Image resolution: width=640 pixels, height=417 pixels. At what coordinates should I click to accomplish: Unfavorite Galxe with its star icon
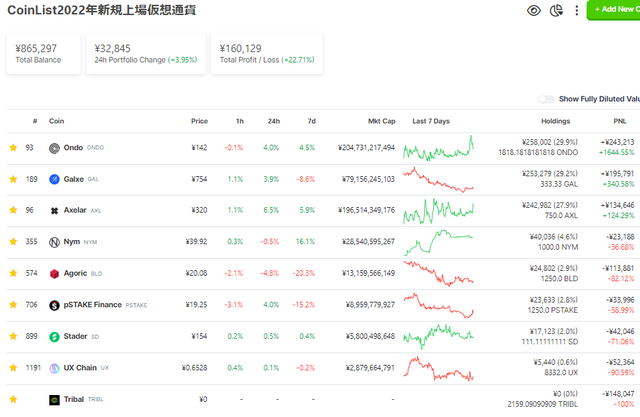[x=13, y=179]
